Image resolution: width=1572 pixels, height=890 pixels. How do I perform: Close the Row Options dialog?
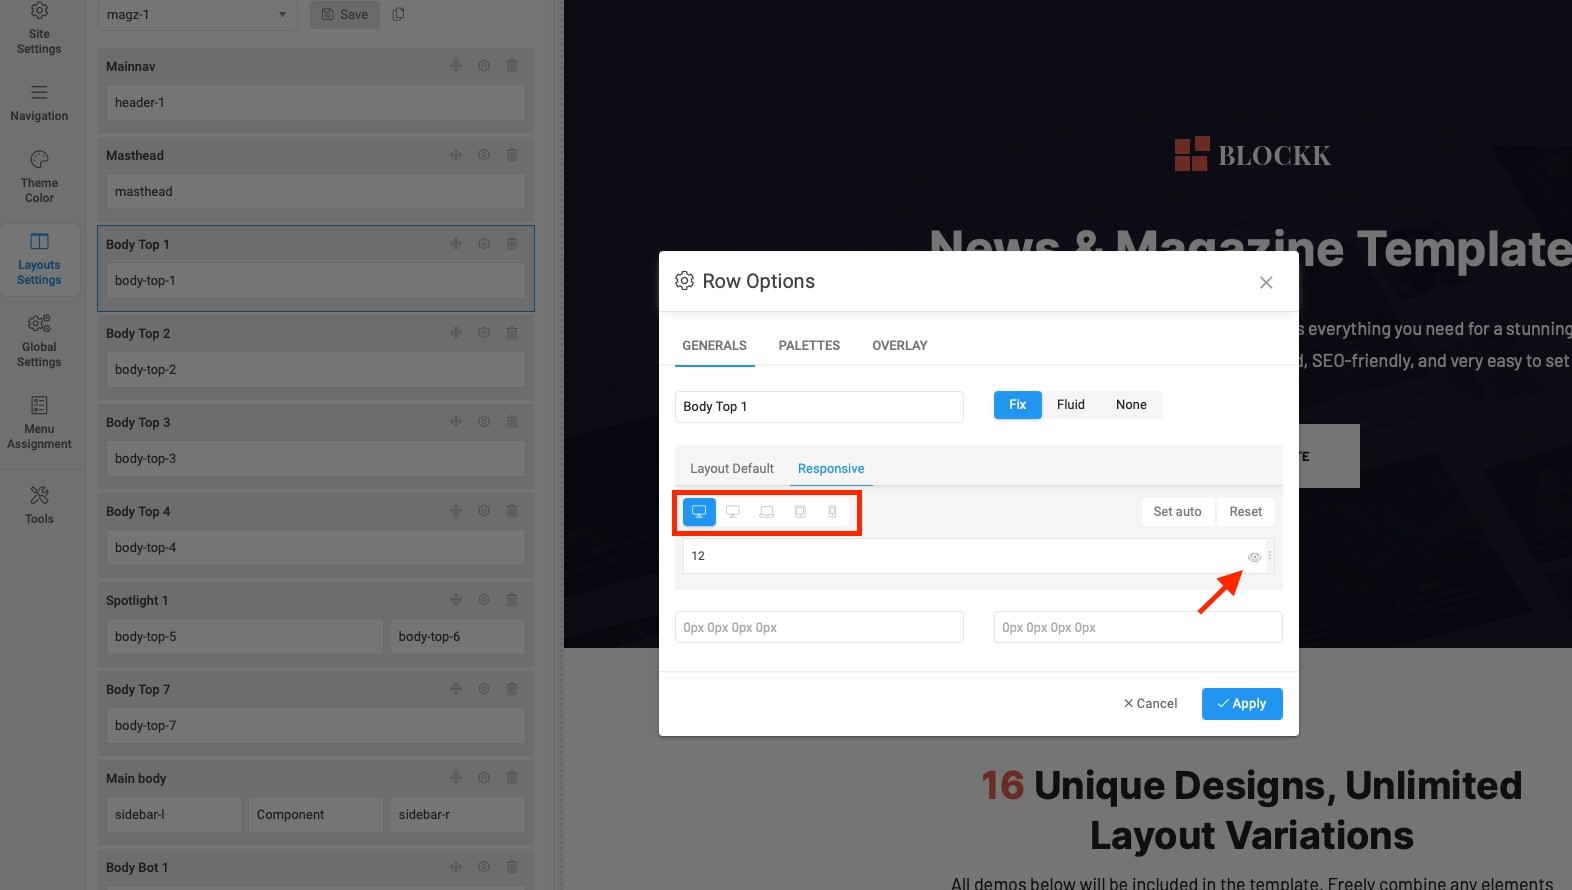[x=1266, y=283]
